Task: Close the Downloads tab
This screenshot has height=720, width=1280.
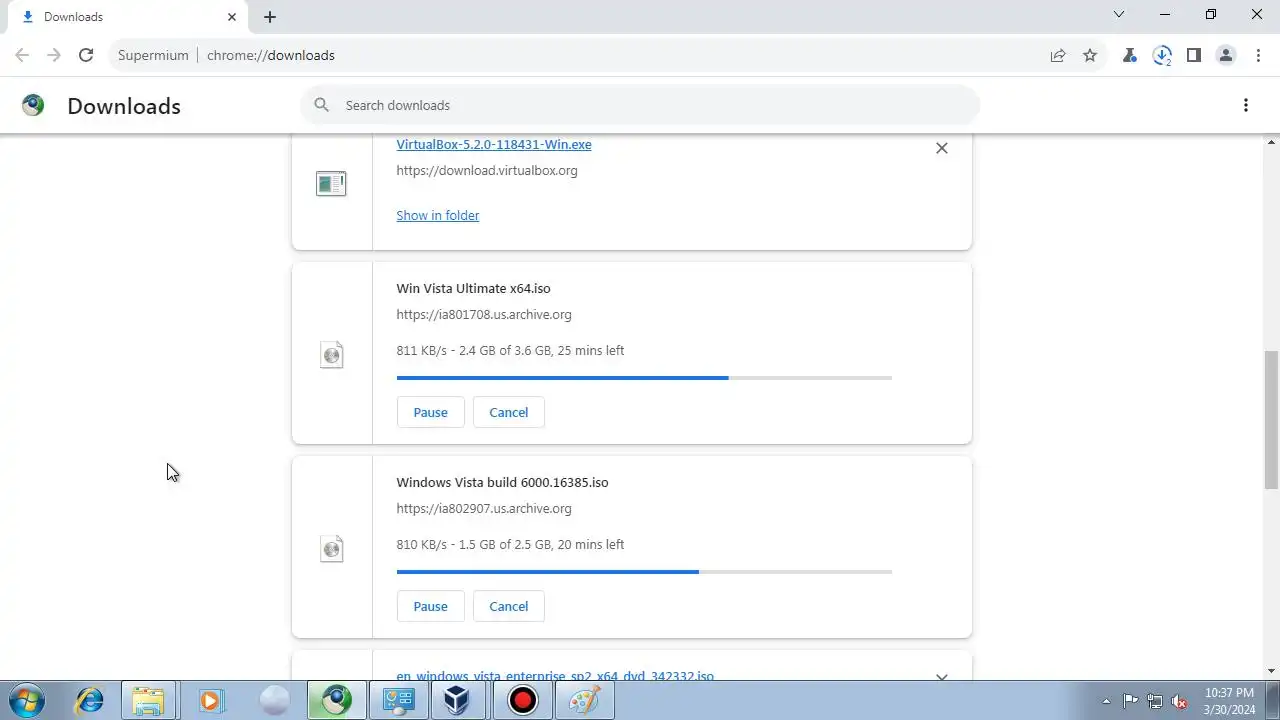Action: point(232,17)
